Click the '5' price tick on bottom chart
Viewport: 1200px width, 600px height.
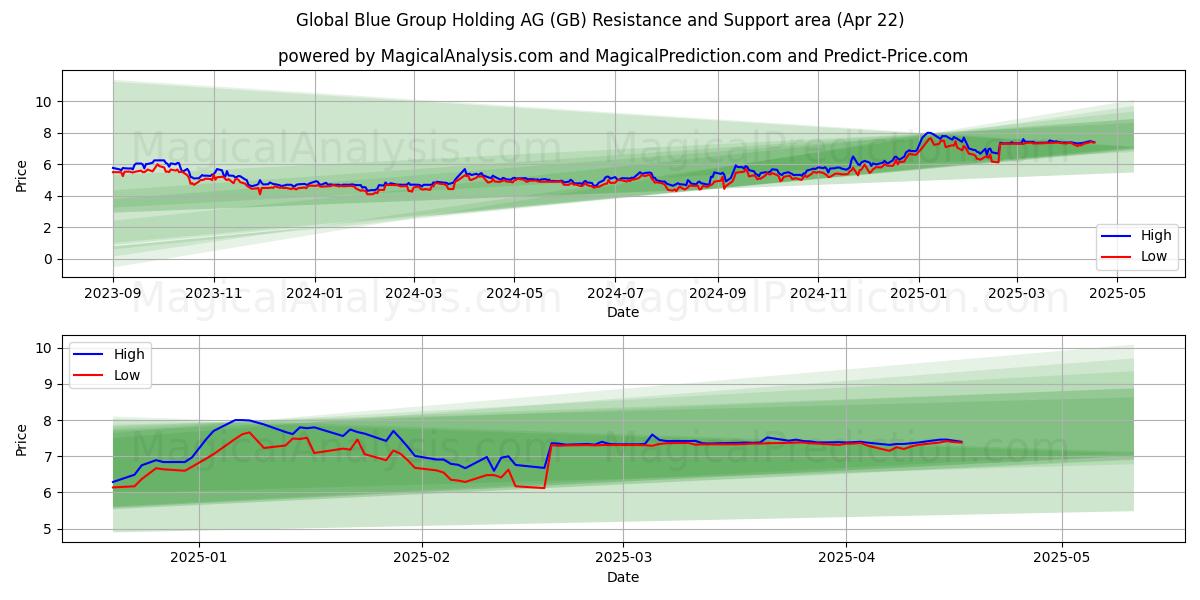49,529
